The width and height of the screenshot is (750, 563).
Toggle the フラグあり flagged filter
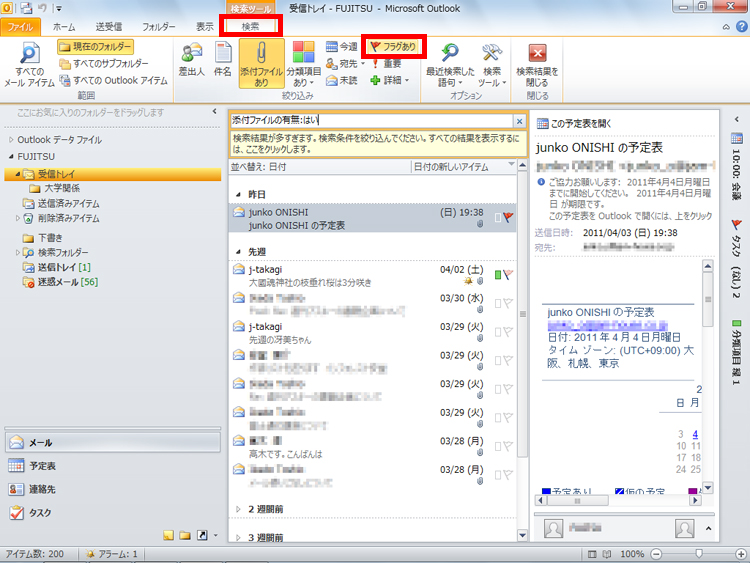(x=393, y=46)
